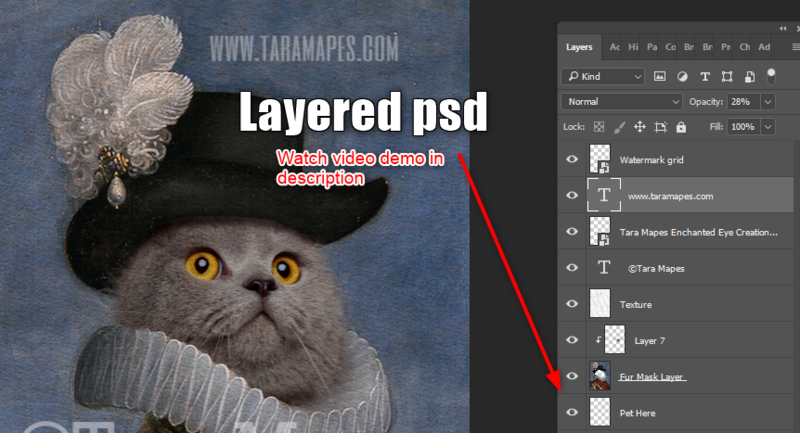
Task: Filter layers by adjustment layer icon
Action: [682, 77]
